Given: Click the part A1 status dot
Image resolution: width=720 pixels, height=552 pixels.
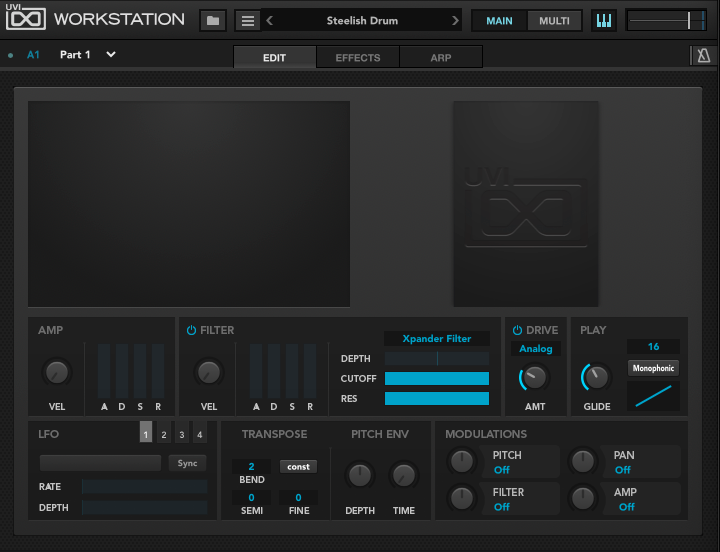Looking at the screenshot, I should coord(11,55).
